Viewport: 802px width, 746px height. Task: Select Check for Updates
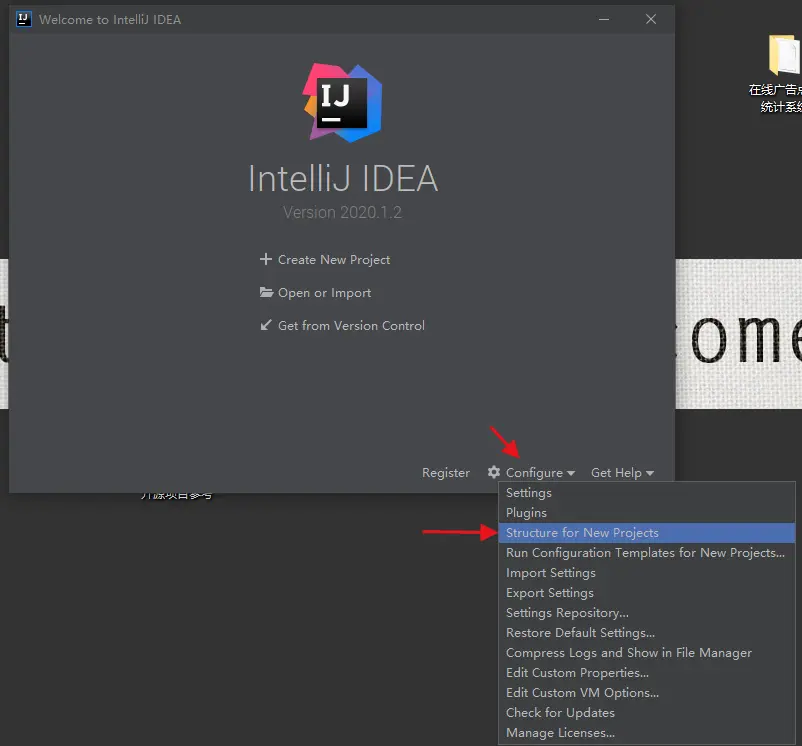pyautogui.click(x=647, y=712)
